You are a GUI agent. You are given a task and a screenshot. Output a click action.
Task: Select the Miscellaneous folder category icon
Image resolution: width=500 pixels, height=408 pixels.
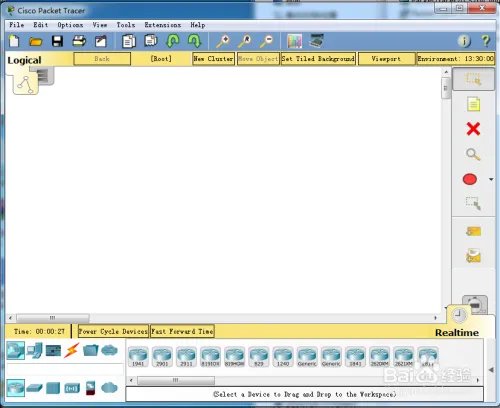pos(90,350)
